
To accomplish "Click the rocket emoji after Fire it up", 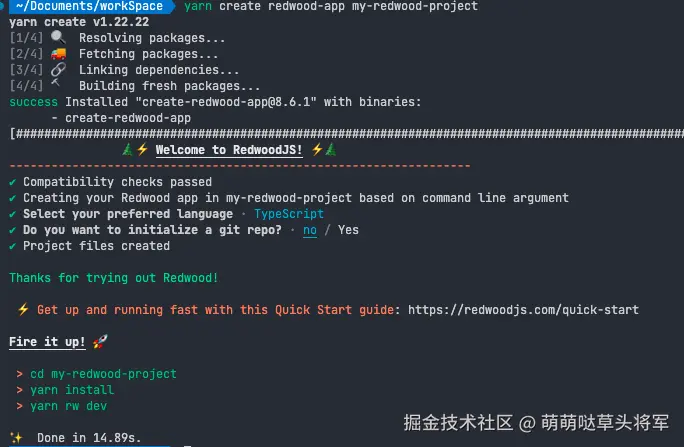I will 100,342.
